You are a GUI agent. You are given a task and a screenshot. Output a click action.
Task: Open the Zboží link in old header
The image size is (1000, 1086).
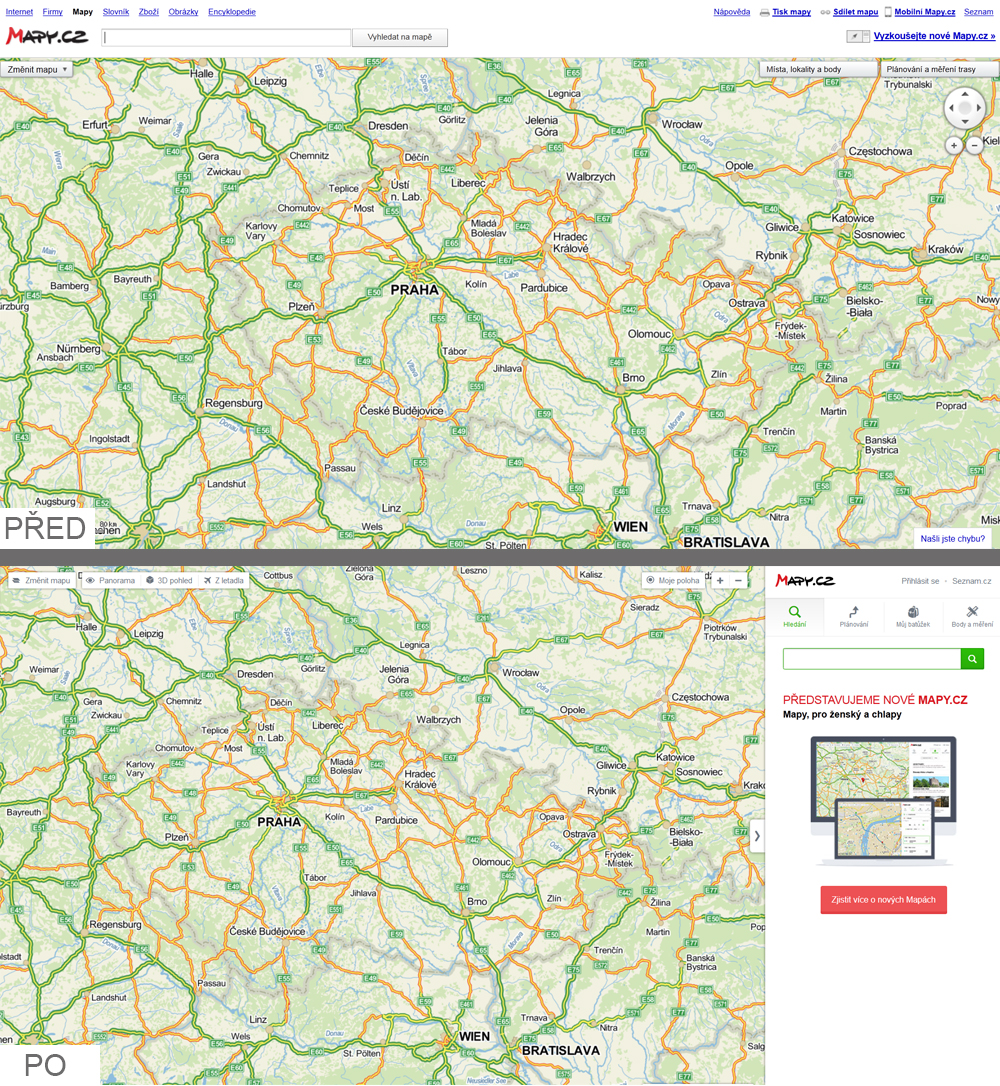tap(149, 12)
